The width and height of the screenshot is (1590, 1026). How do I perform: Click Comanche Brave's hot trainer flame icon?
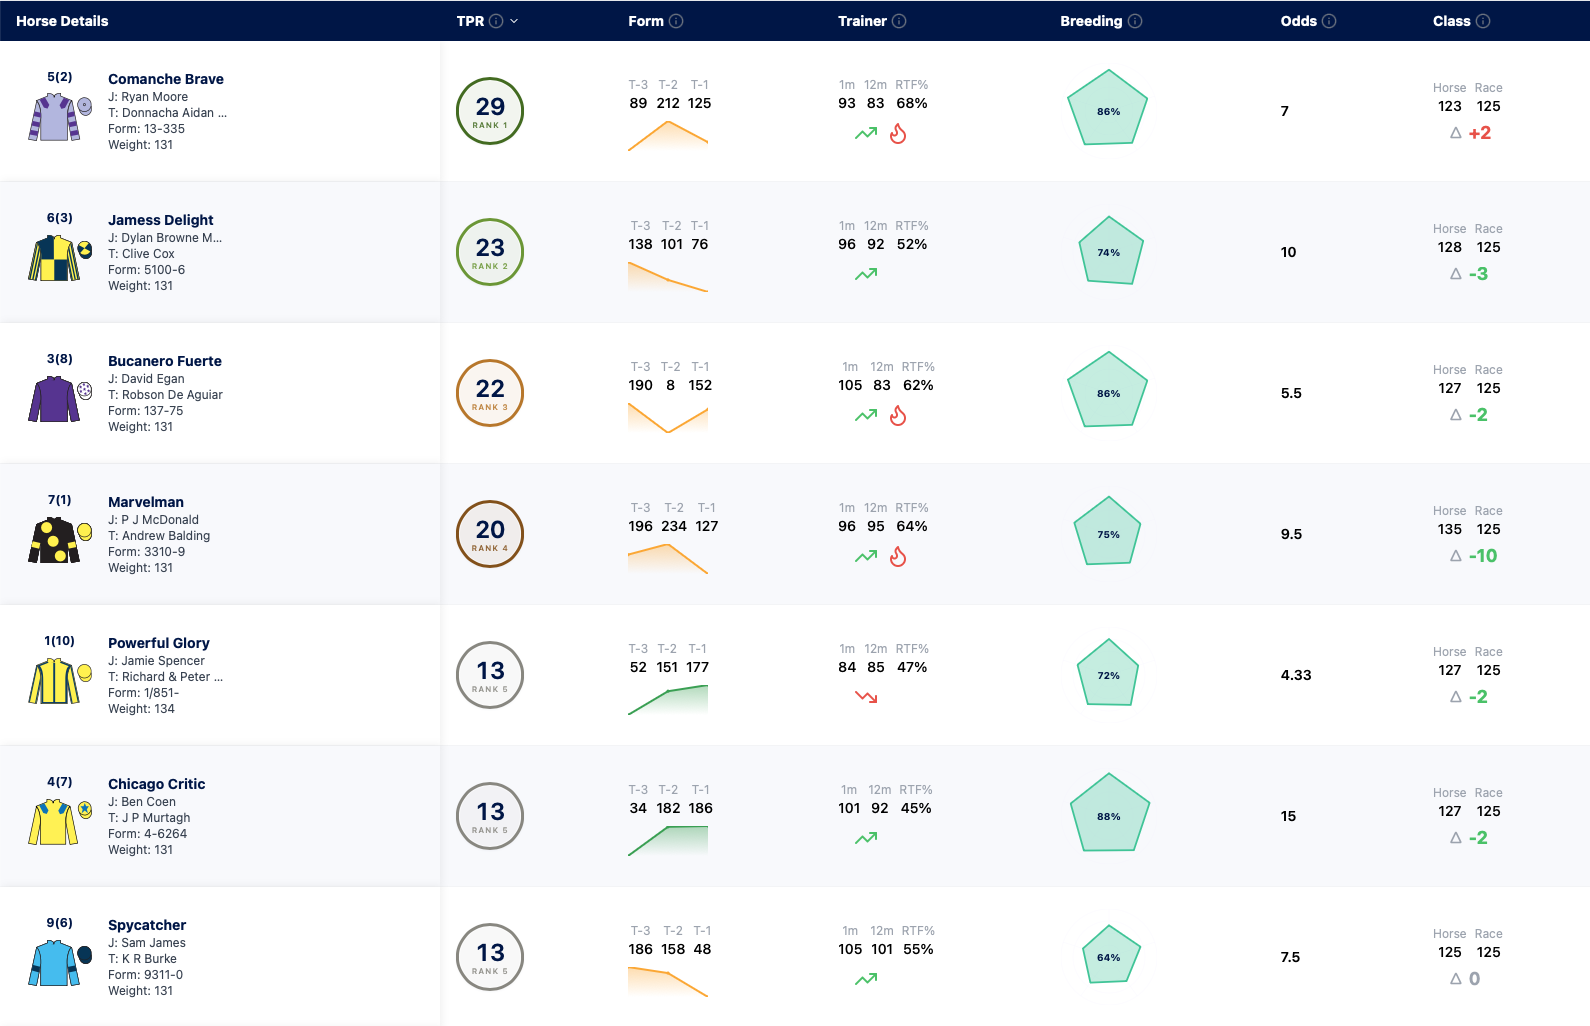coord(898,133)
